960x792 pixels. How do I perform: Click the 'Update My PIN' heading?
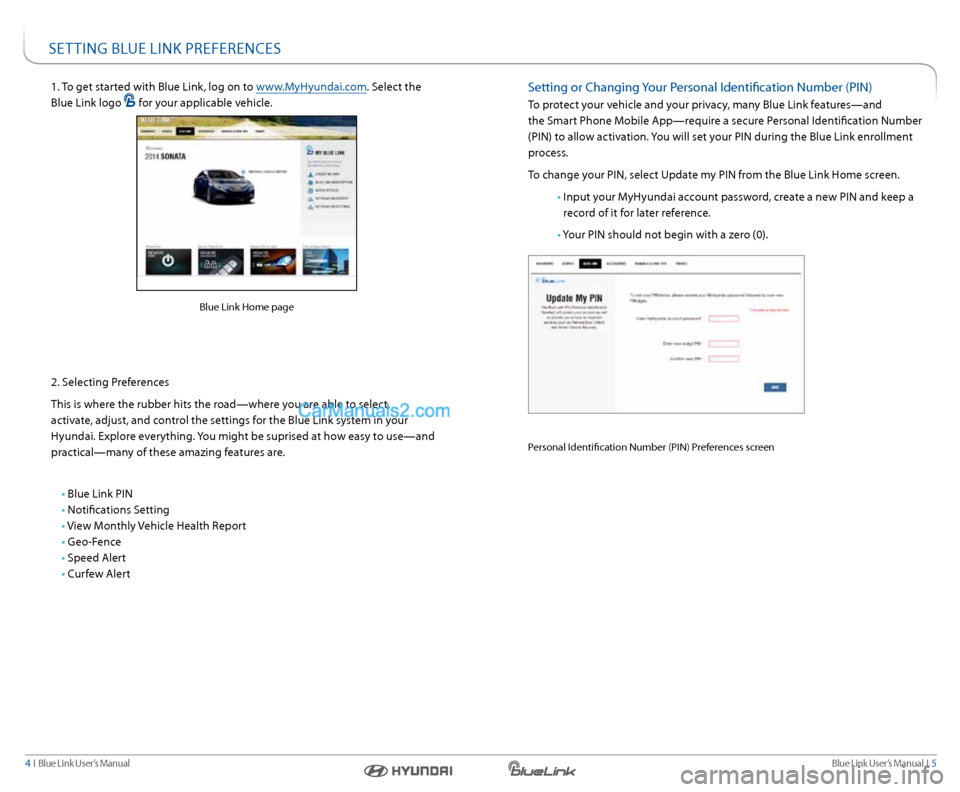574,298
